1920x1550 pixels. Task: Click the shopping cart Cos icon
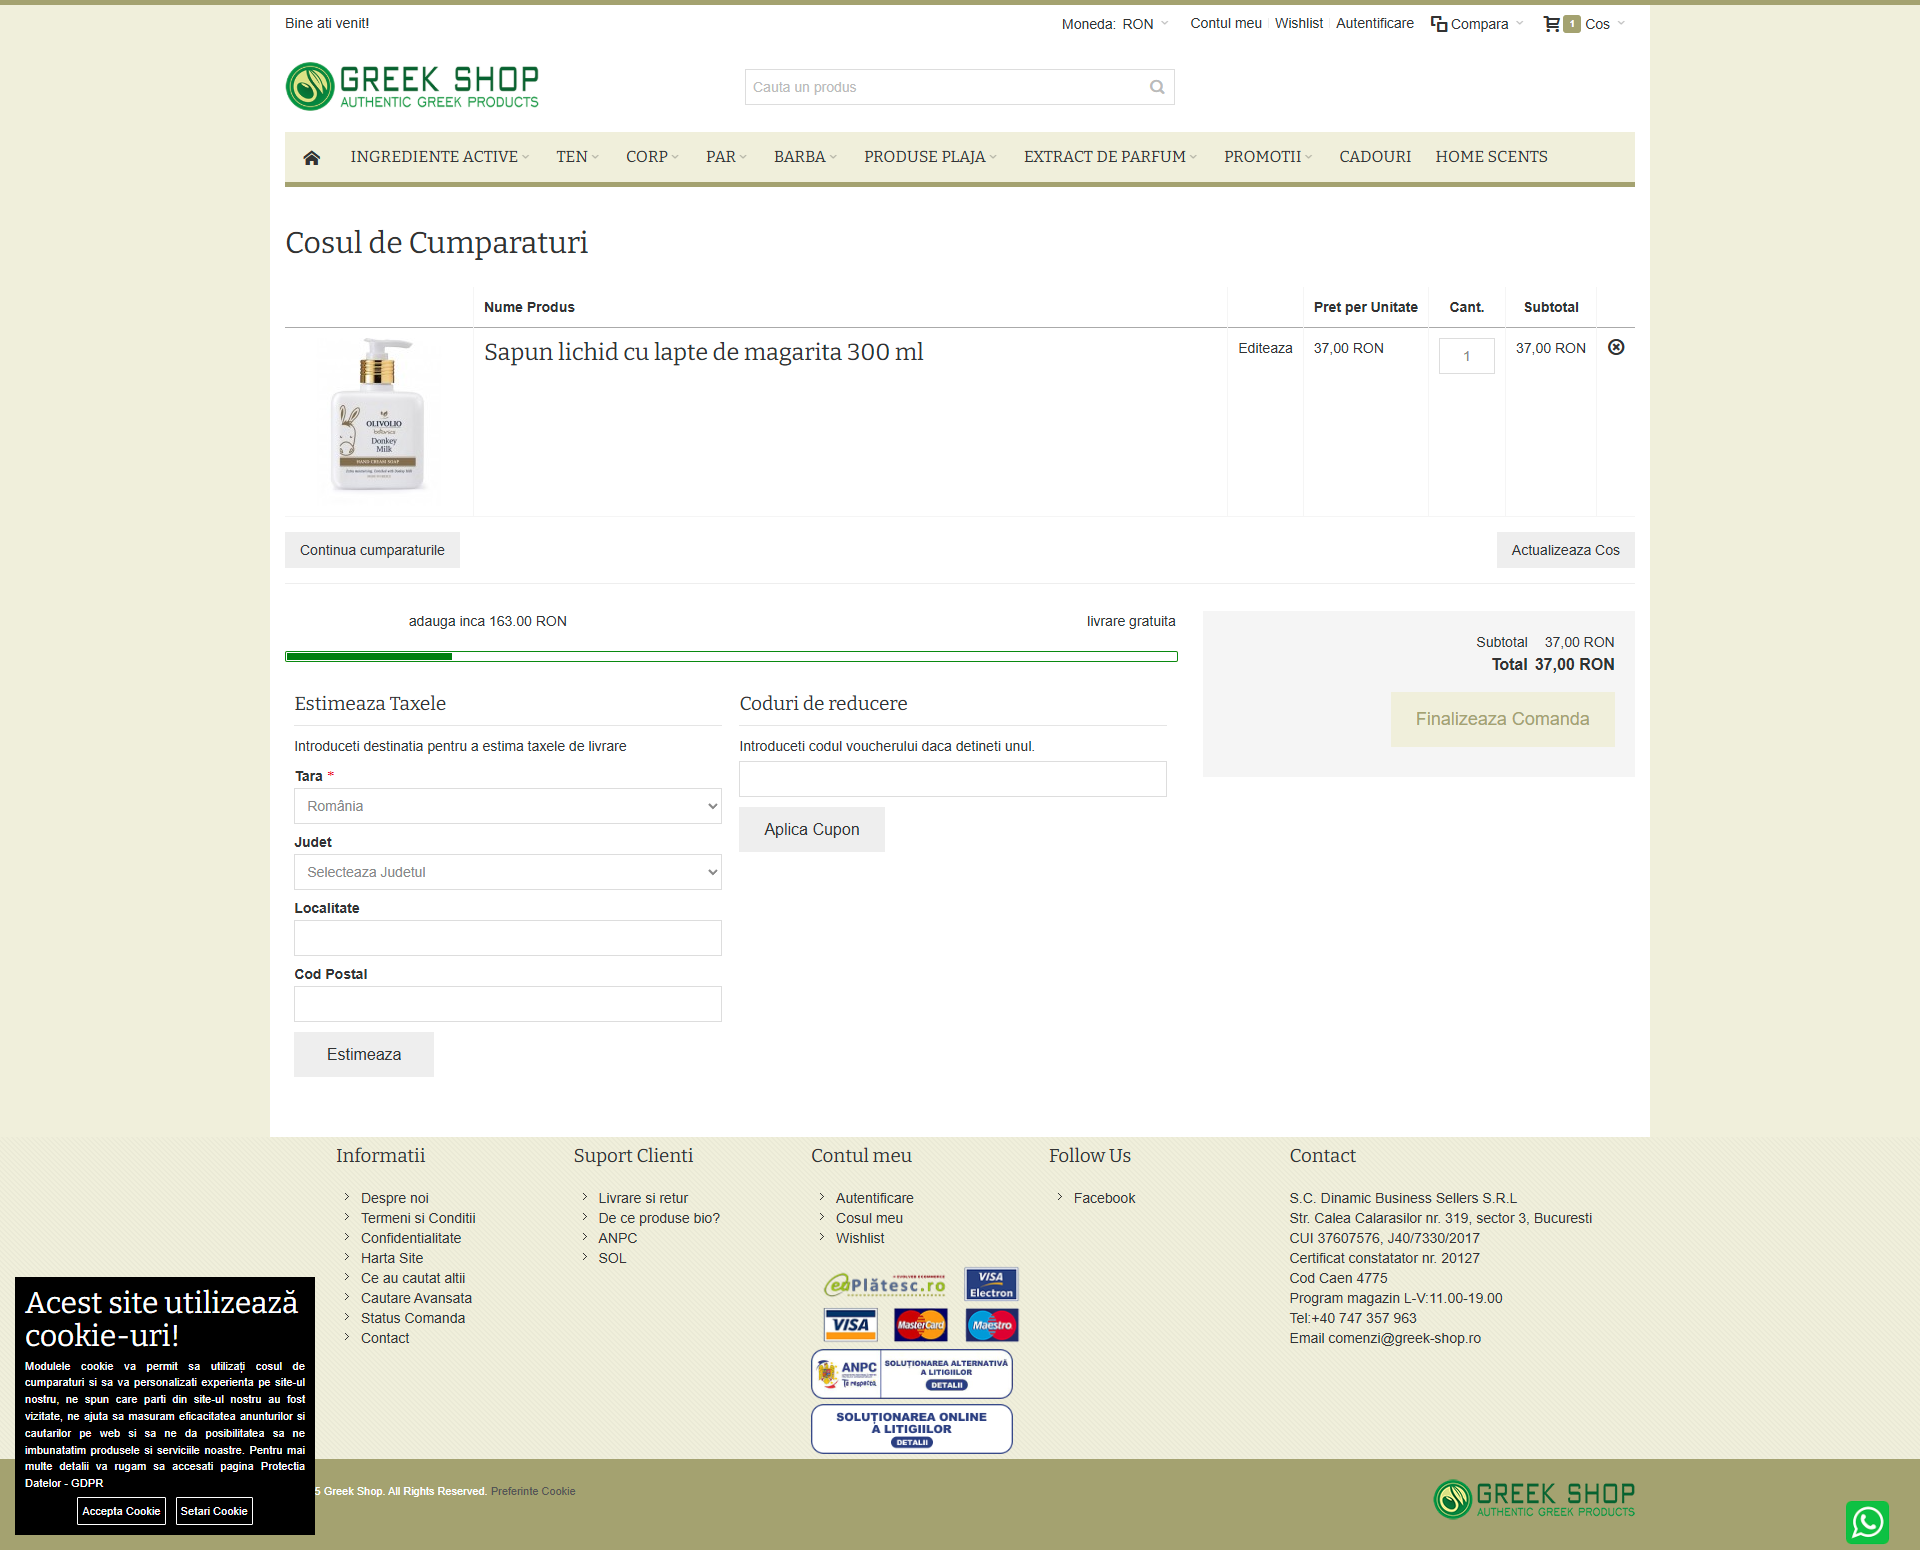click(1552, 24)
